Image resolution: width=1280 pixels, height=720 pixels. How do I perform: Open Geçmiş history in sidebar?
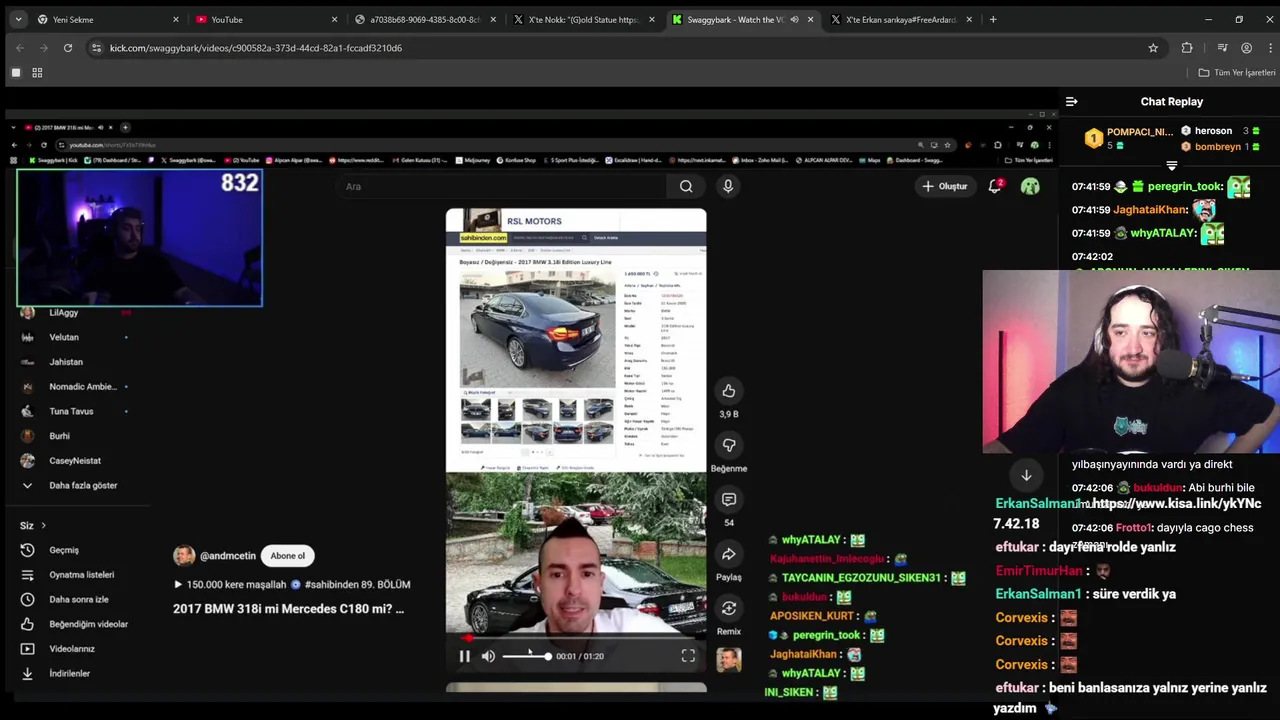64,550
